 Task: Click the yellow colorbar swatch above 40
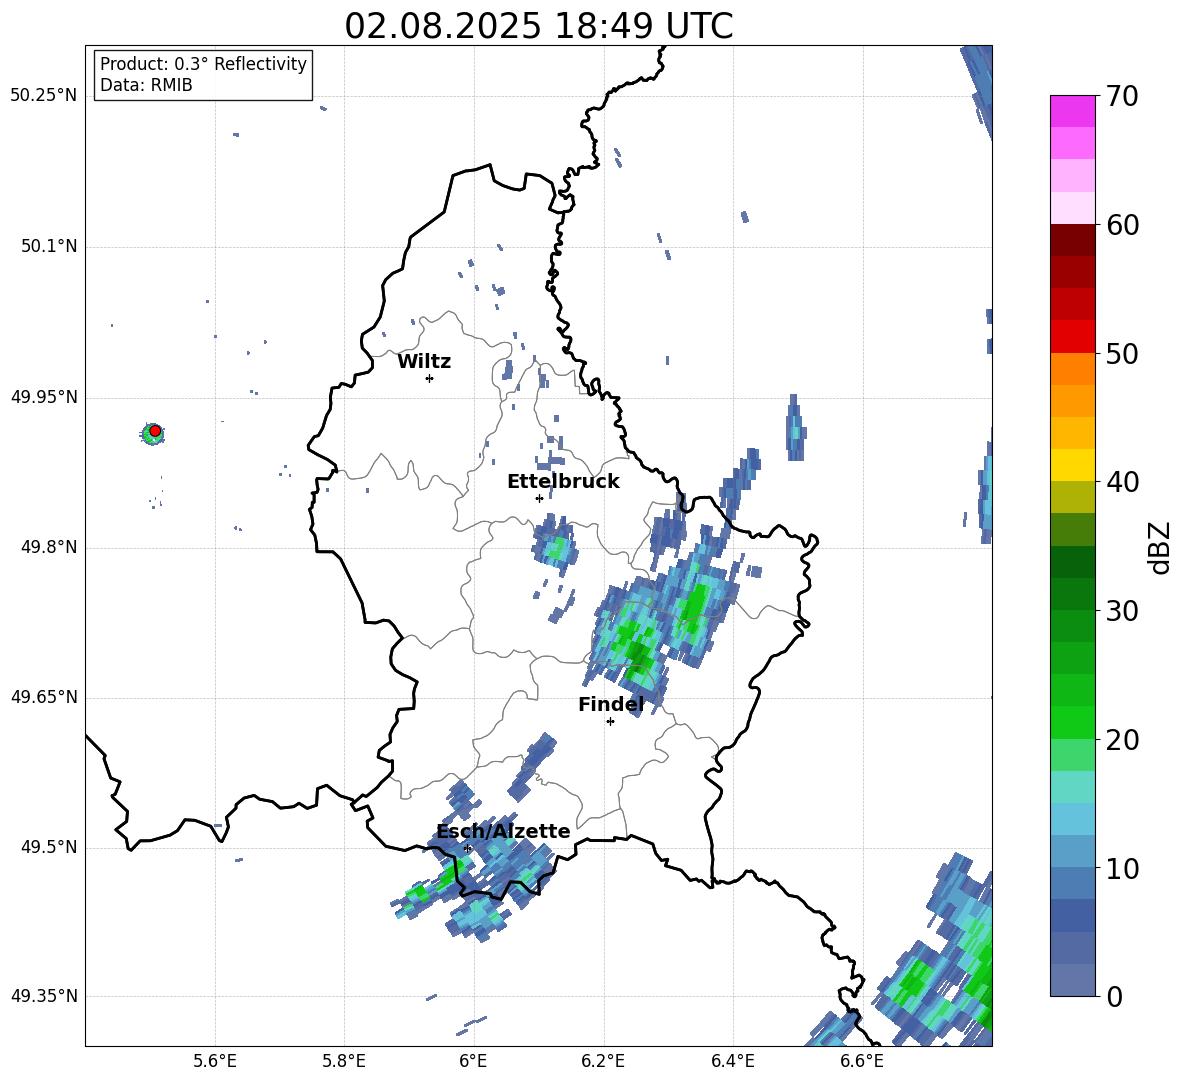point(1072,465)
